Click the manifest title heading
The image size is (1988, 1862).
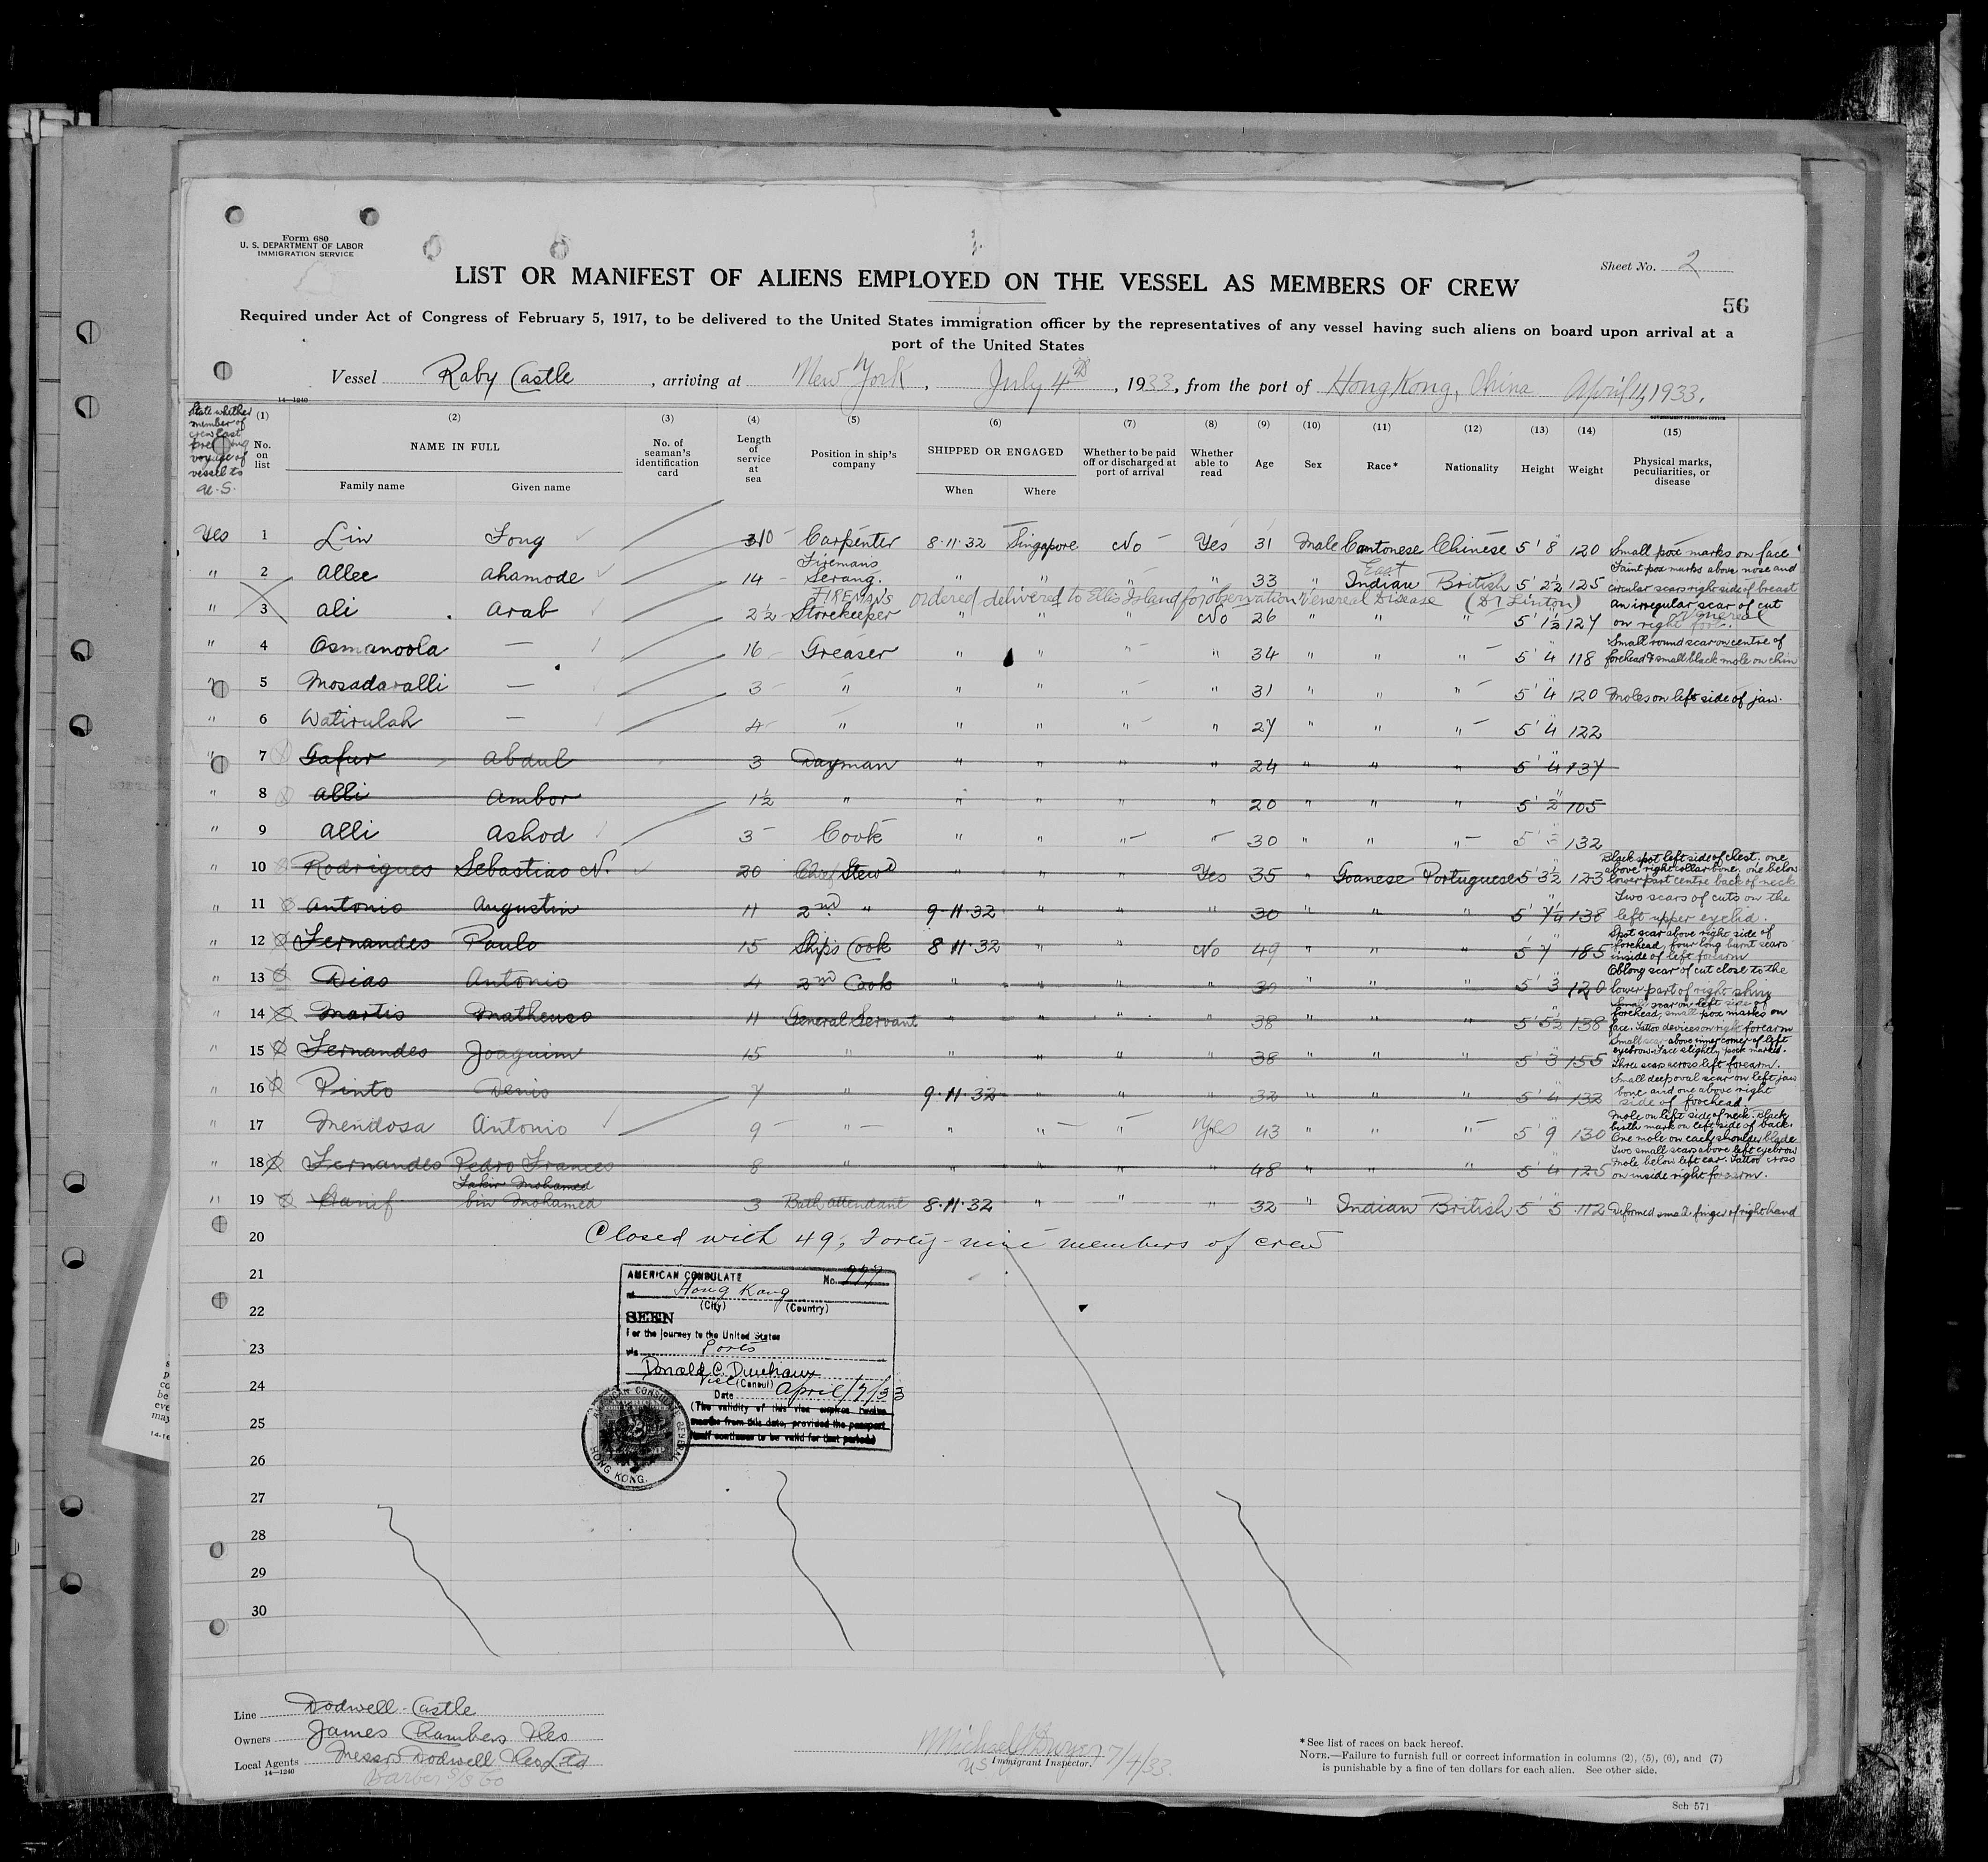[x=986, y=283]
